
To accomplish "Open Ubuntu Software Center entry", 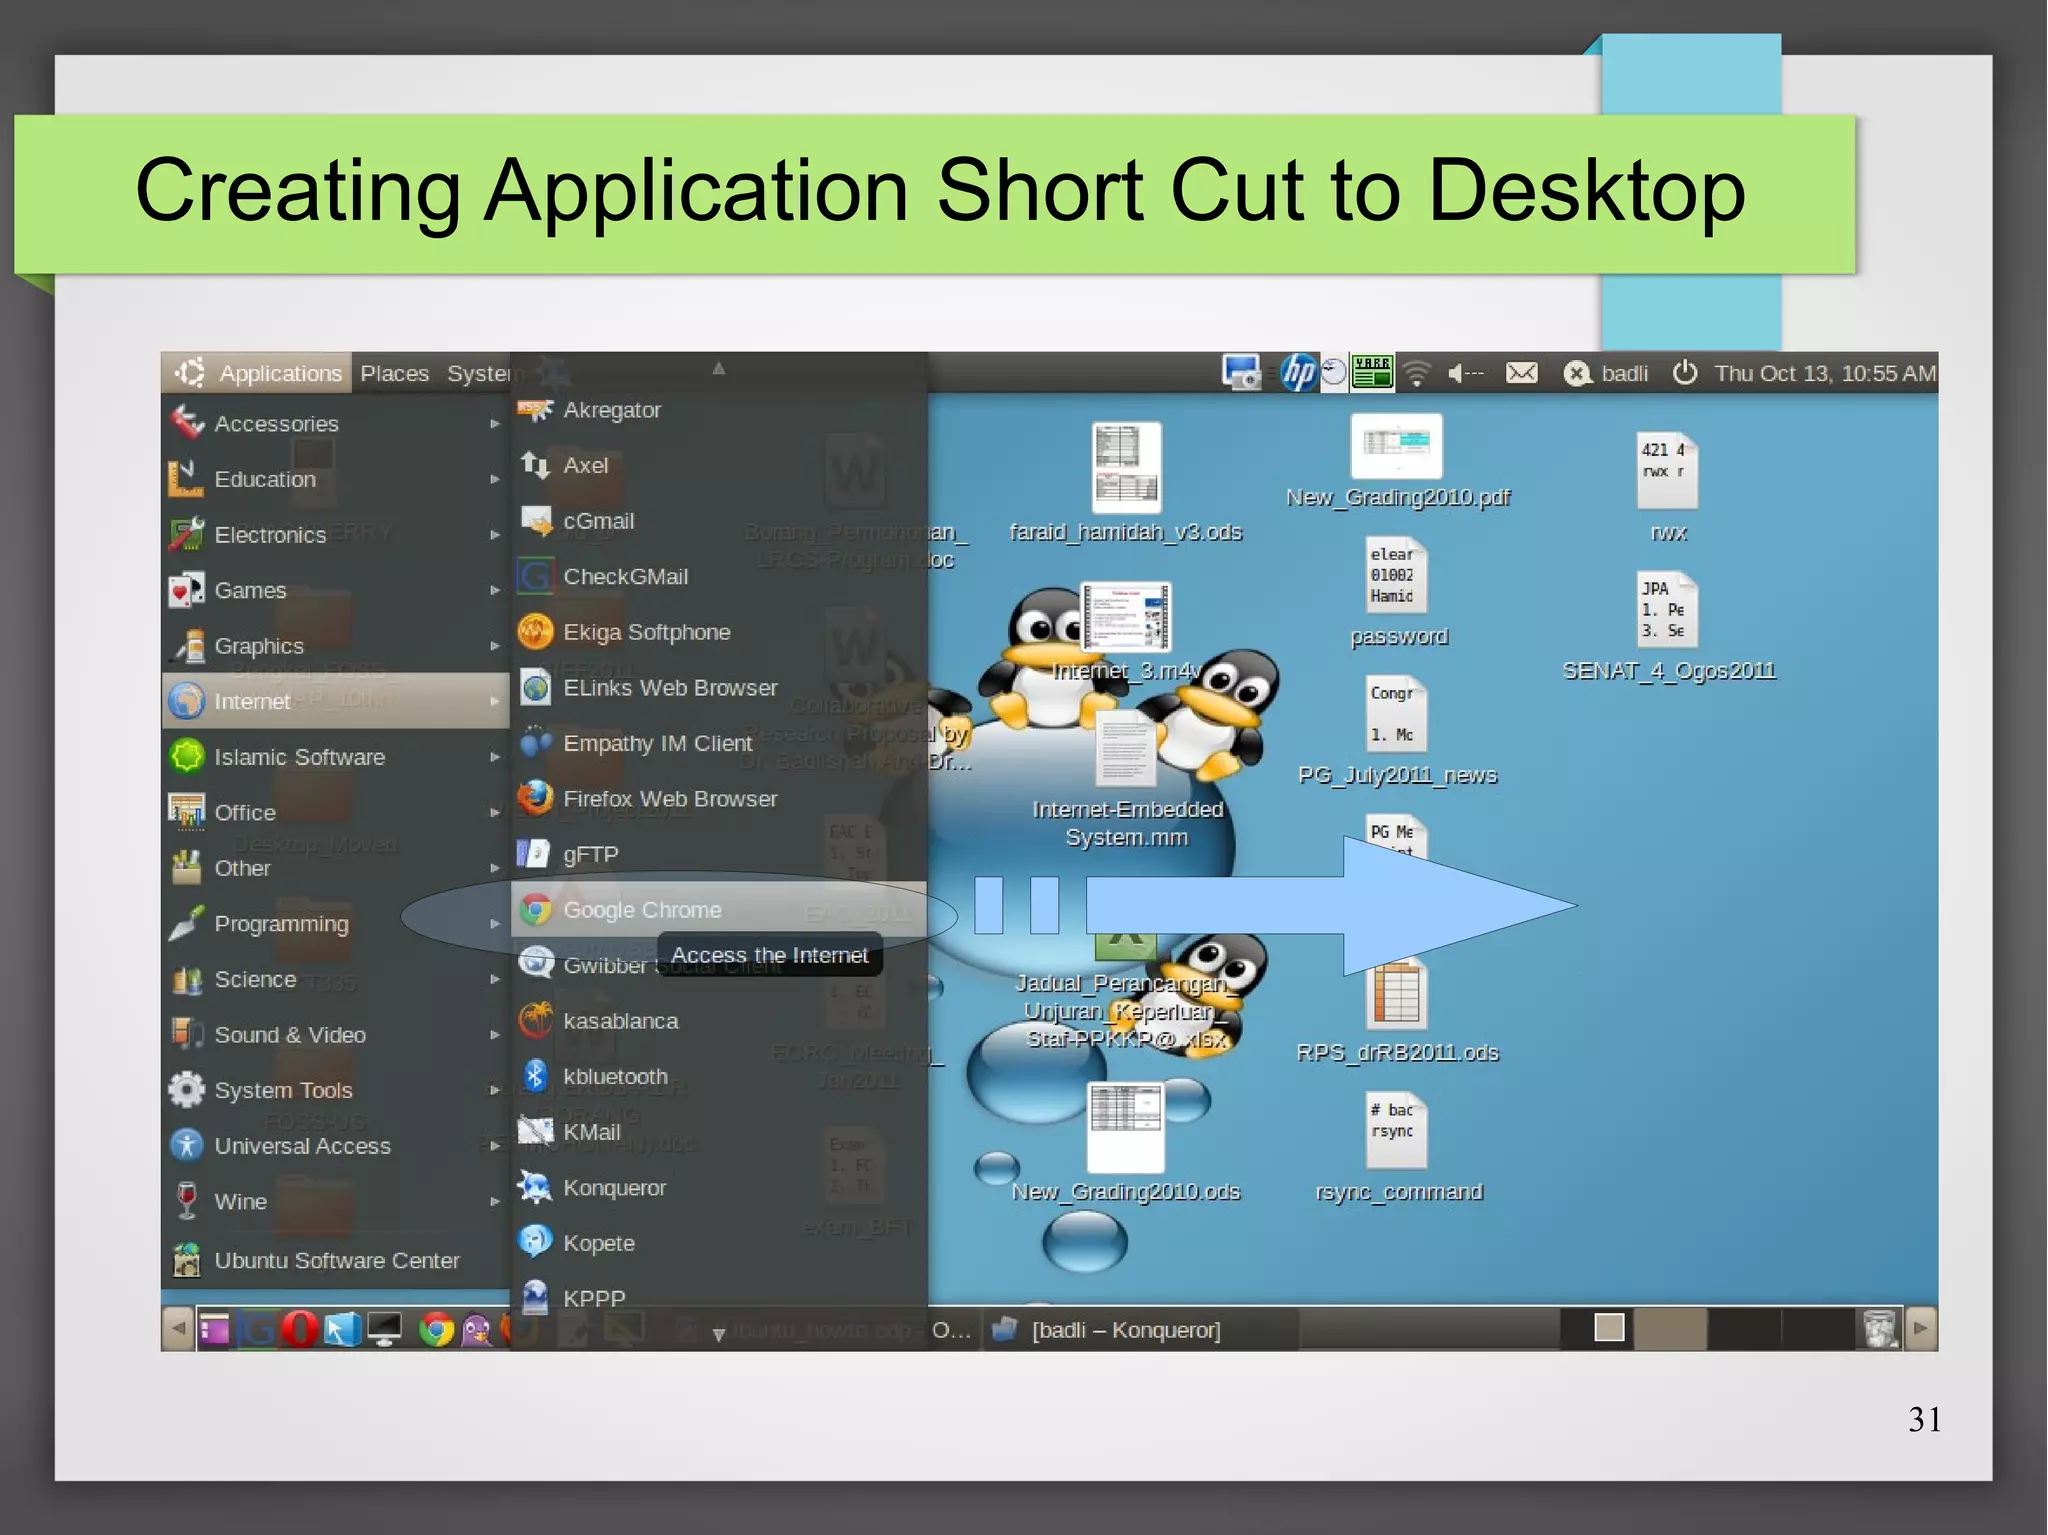I will pos(335,1260).
